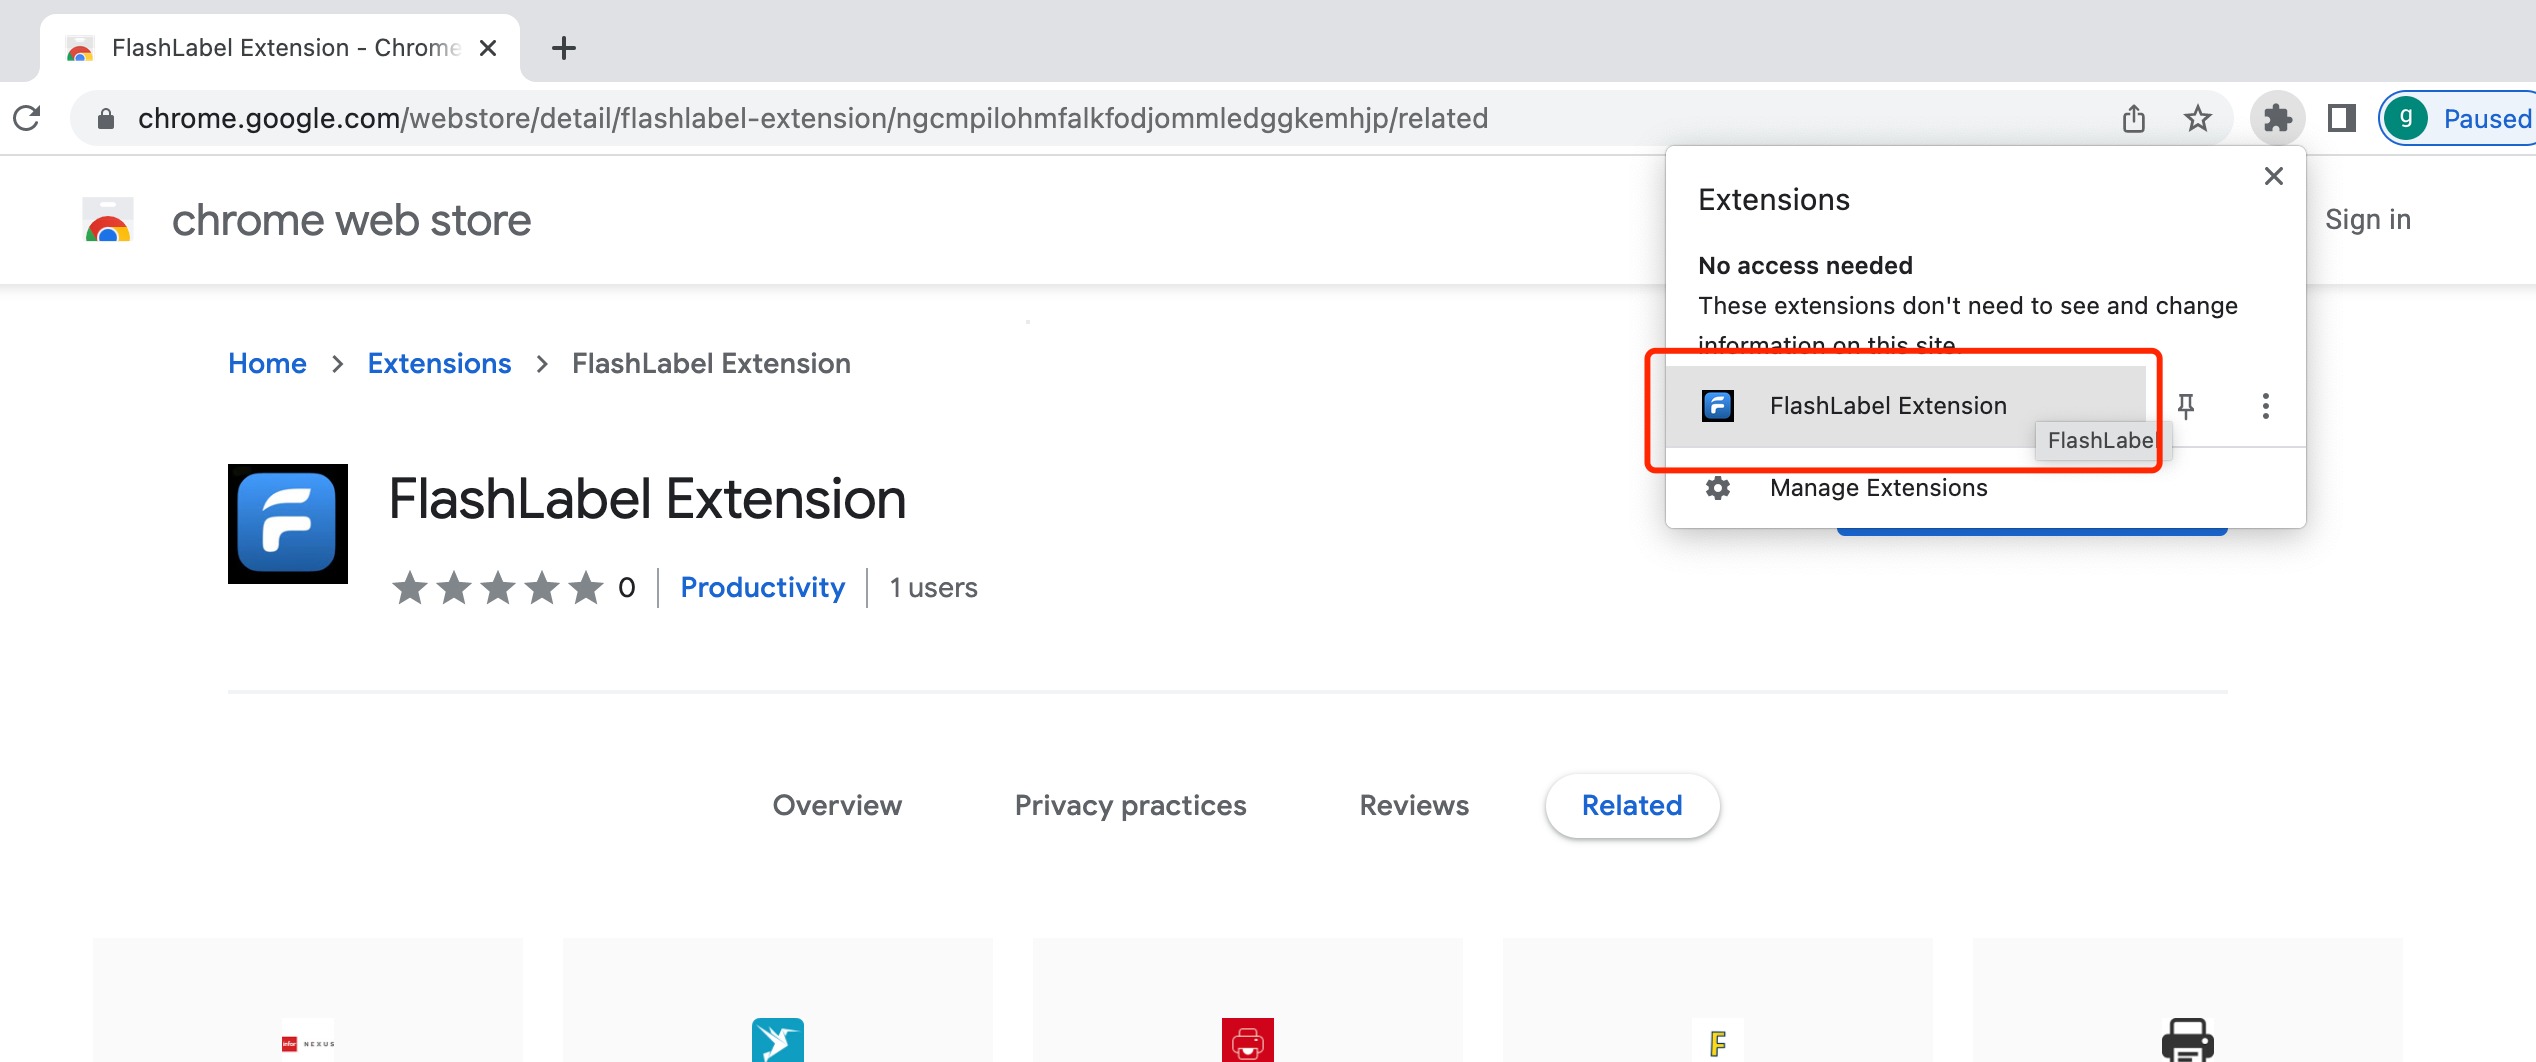
Task: Switch to the Overview tab
Action: click(x=837, y=805)
